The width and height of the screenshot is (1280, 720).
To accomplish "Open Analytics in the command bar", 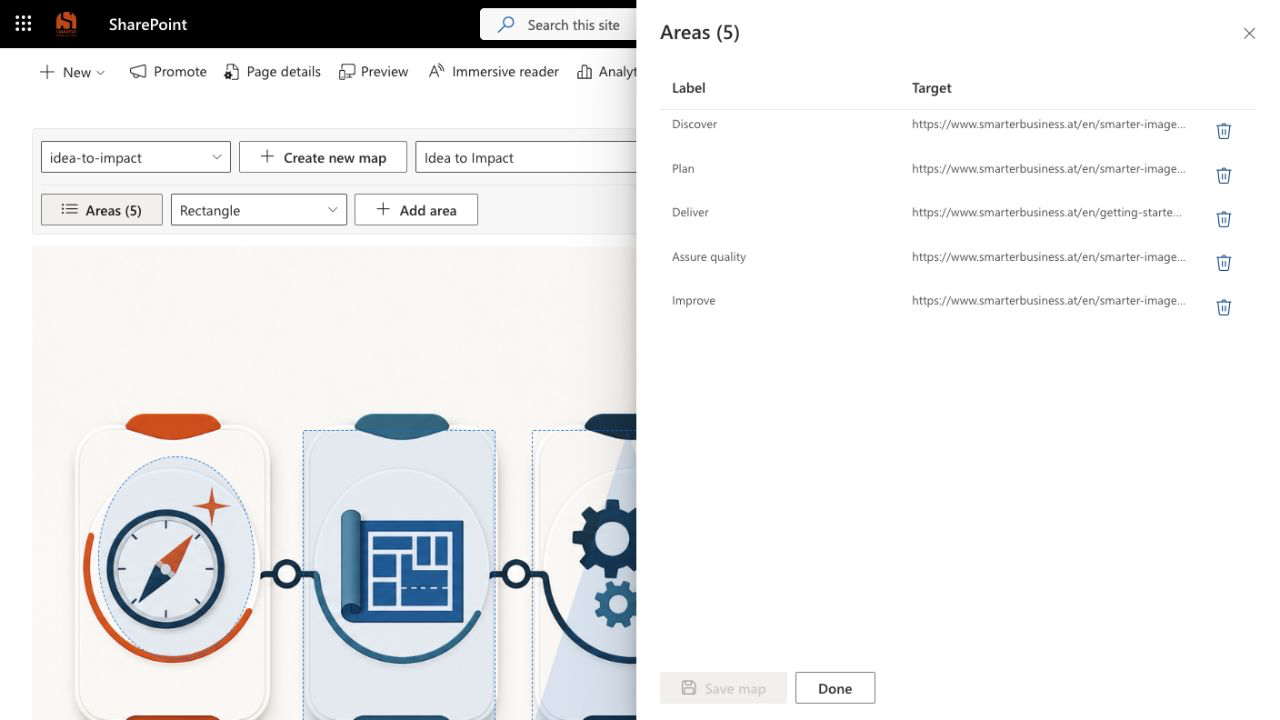I will 606,72.
